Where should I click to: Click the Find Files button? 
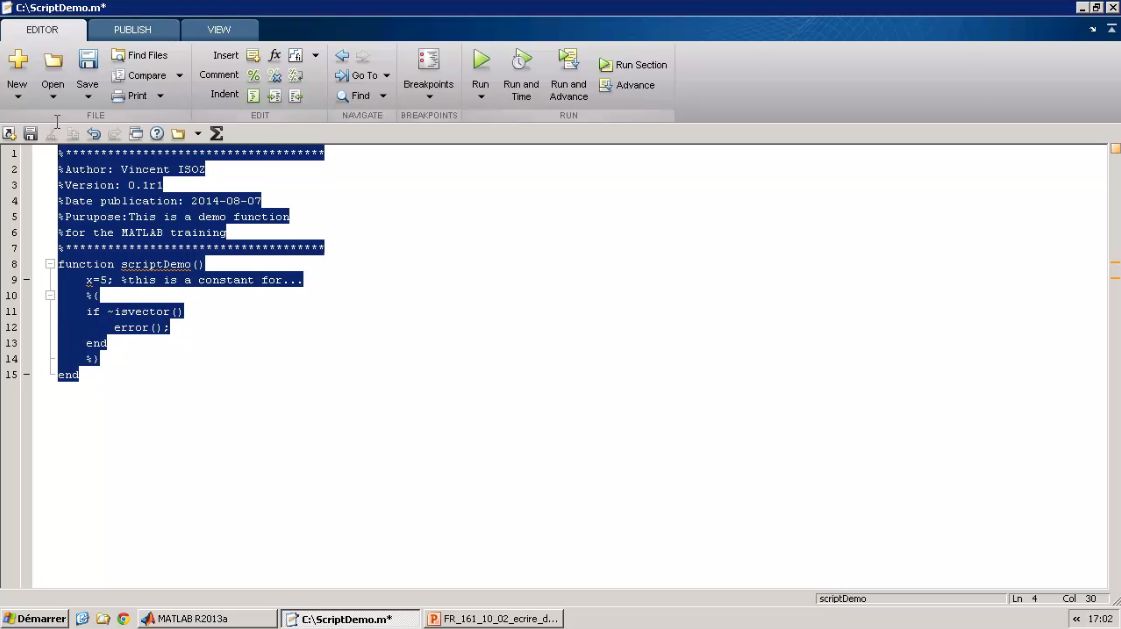pyautogui.click(x=140, y=56)
